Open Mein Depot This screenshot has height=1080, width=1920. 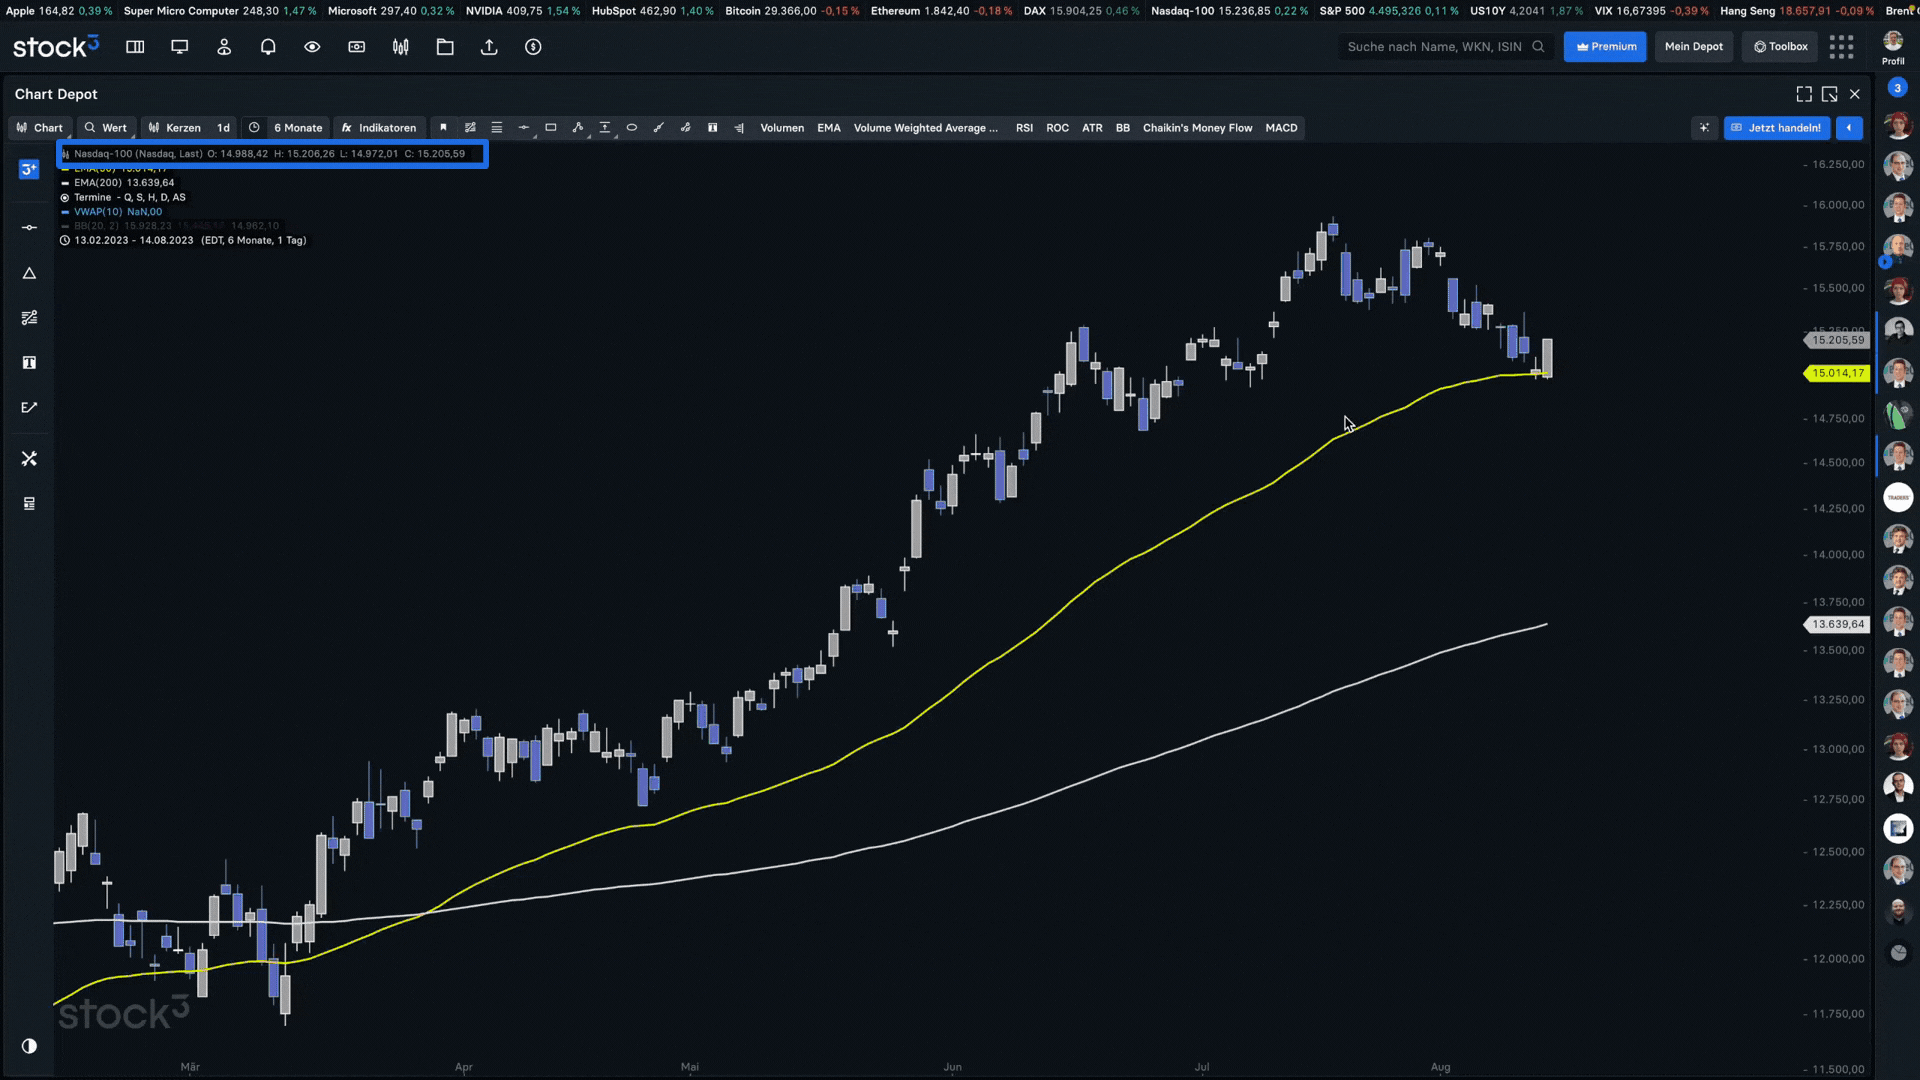pos(1694,47)
